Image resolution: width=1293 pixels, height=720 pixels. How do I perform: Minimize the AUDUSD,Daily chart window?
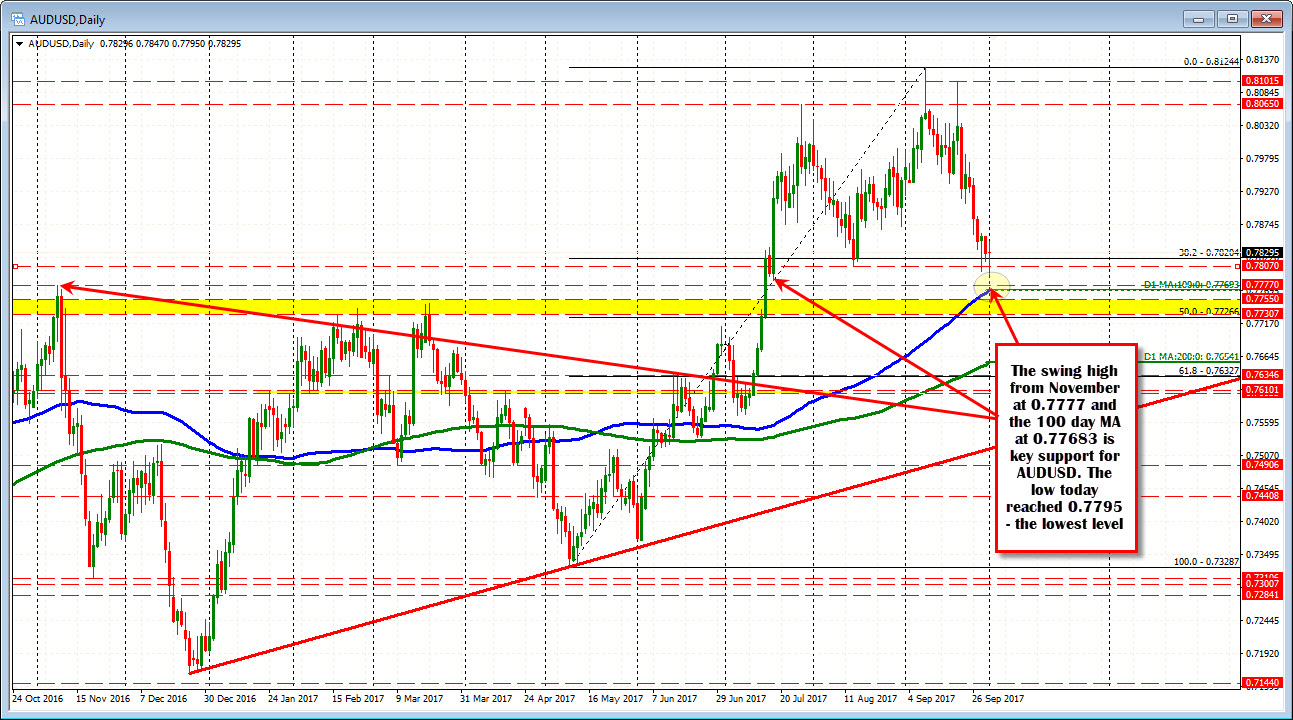click(1200, 18)
